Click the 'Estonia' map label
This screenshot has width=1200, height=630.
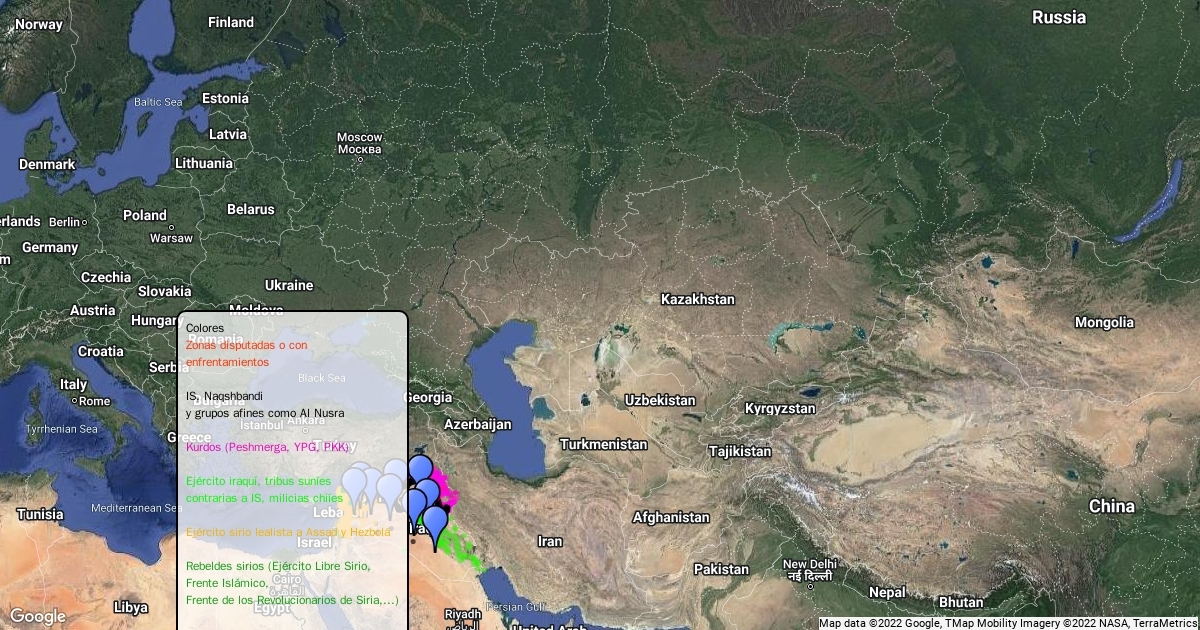pyautogui.click(x=225, y=98)
